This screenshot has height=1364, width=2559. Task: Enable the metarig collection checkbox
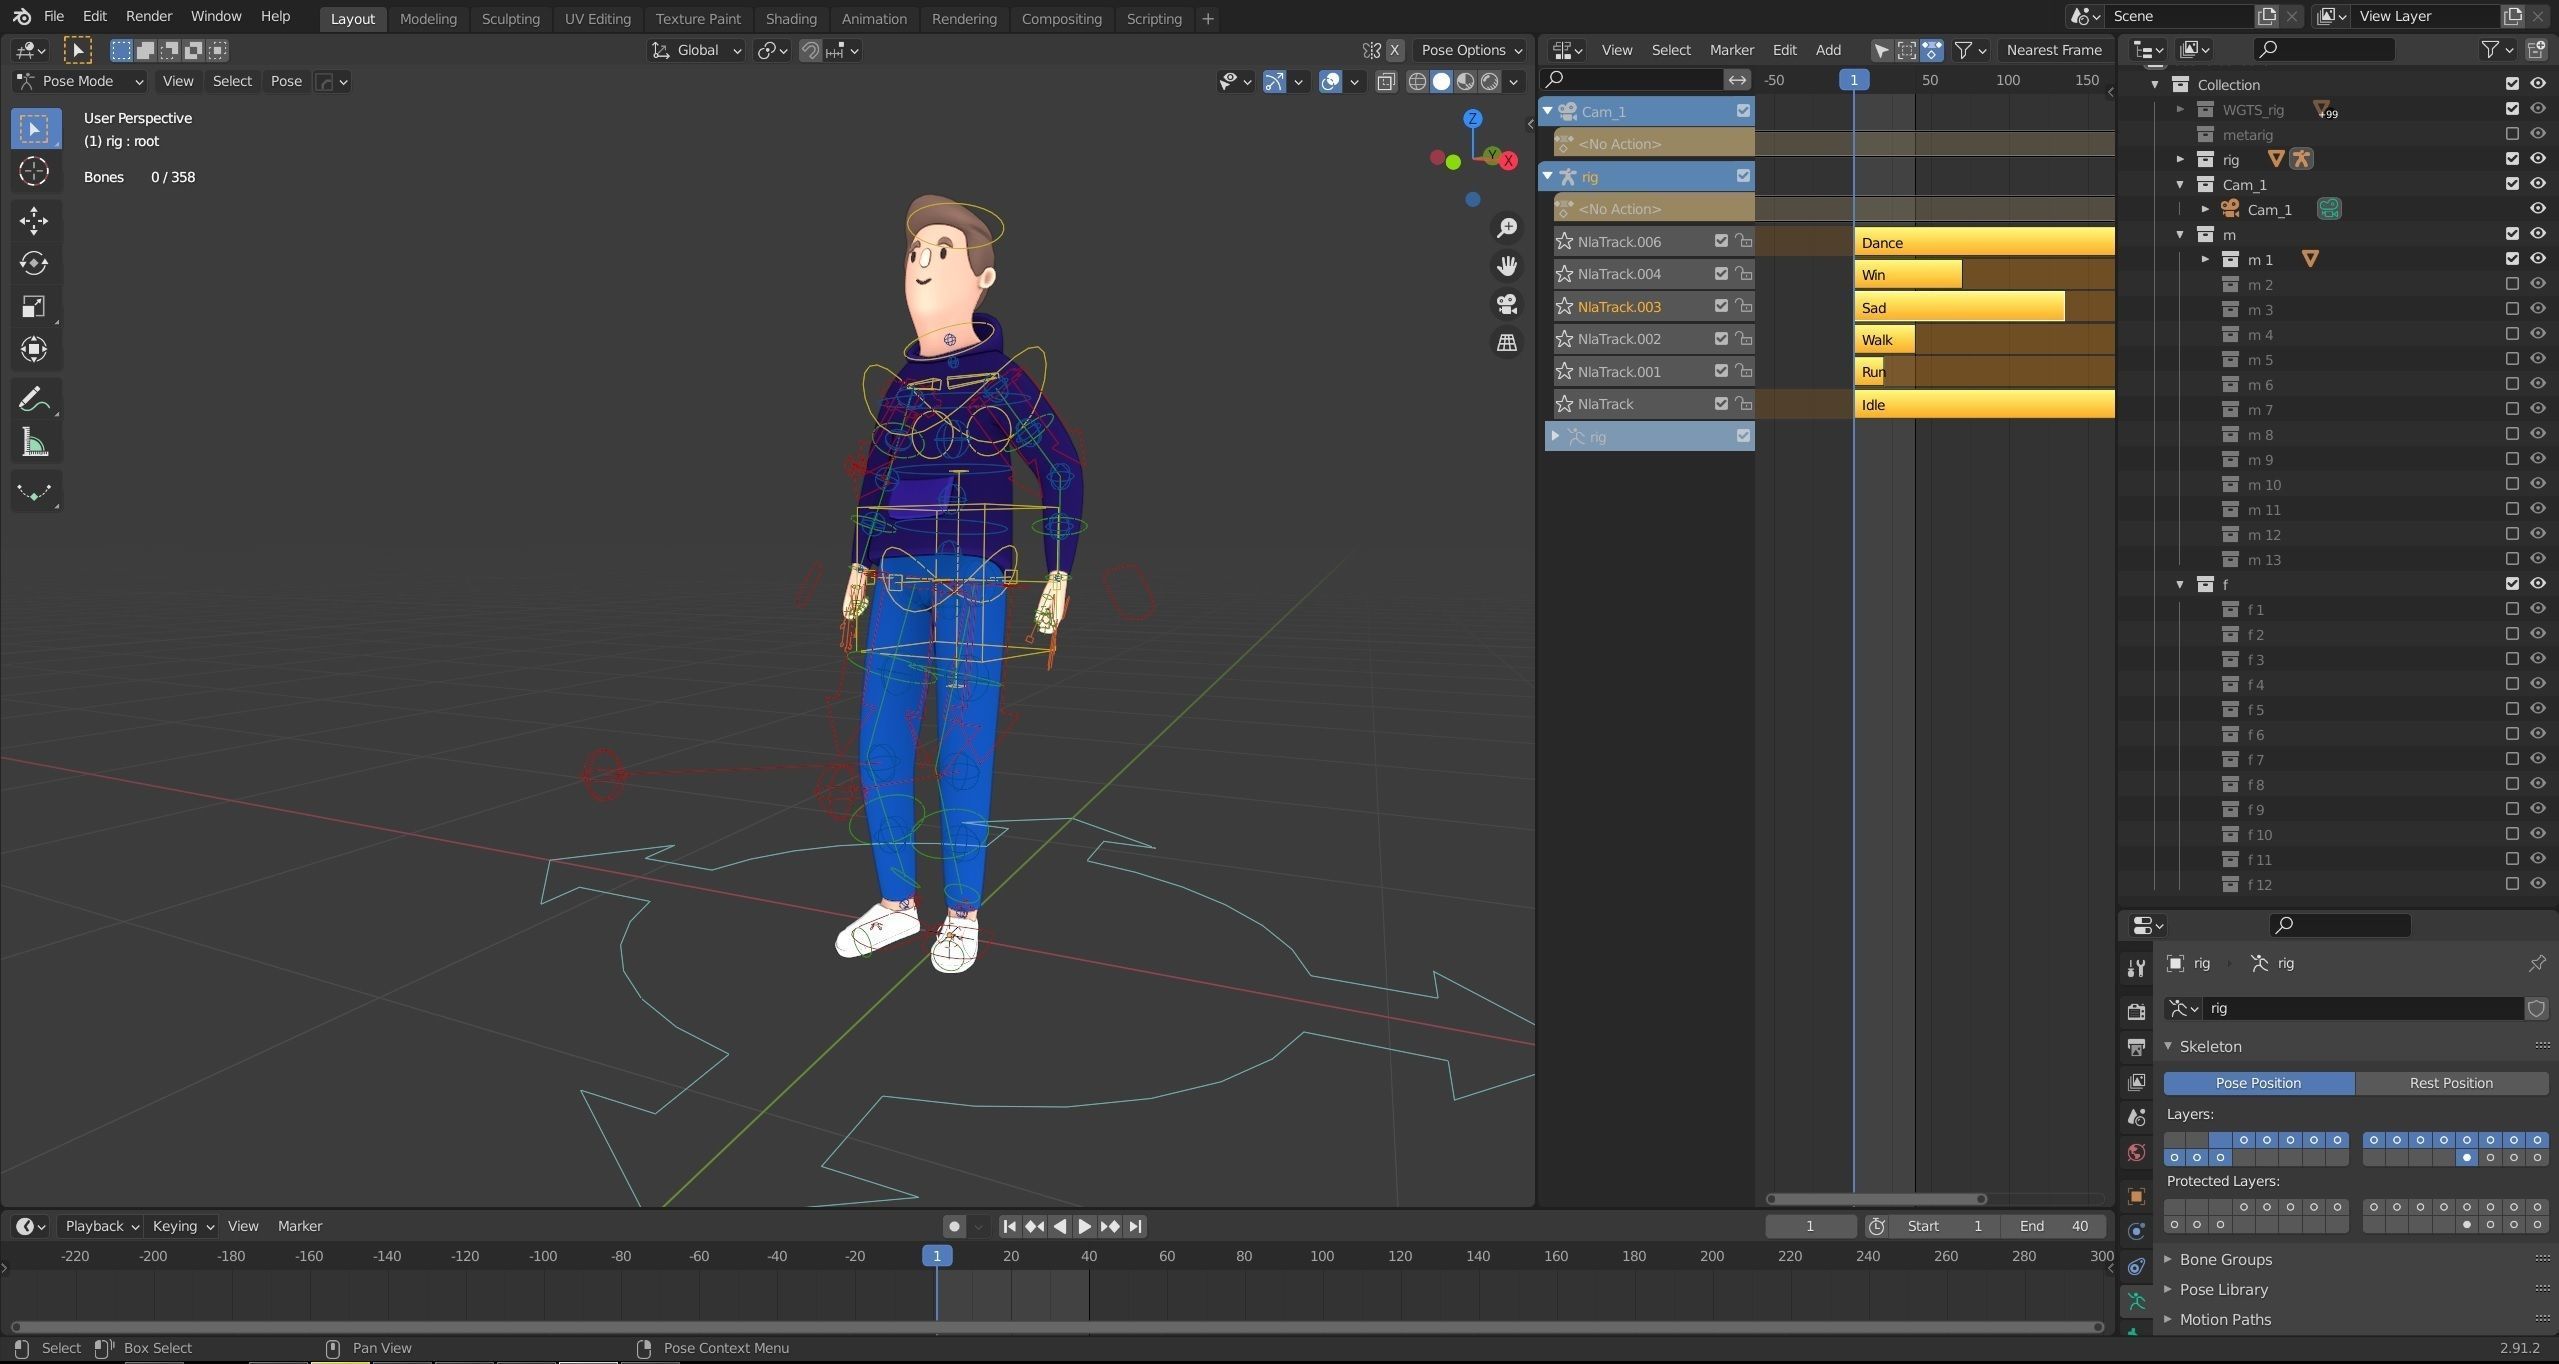pos(2512,133)
